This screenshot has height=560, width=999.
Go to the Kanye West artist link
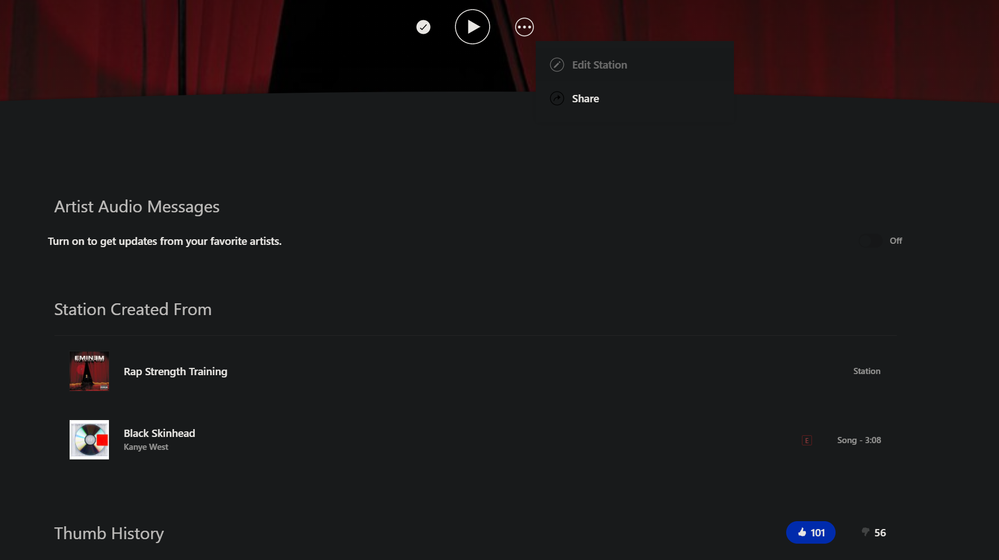tap(146, 447)
